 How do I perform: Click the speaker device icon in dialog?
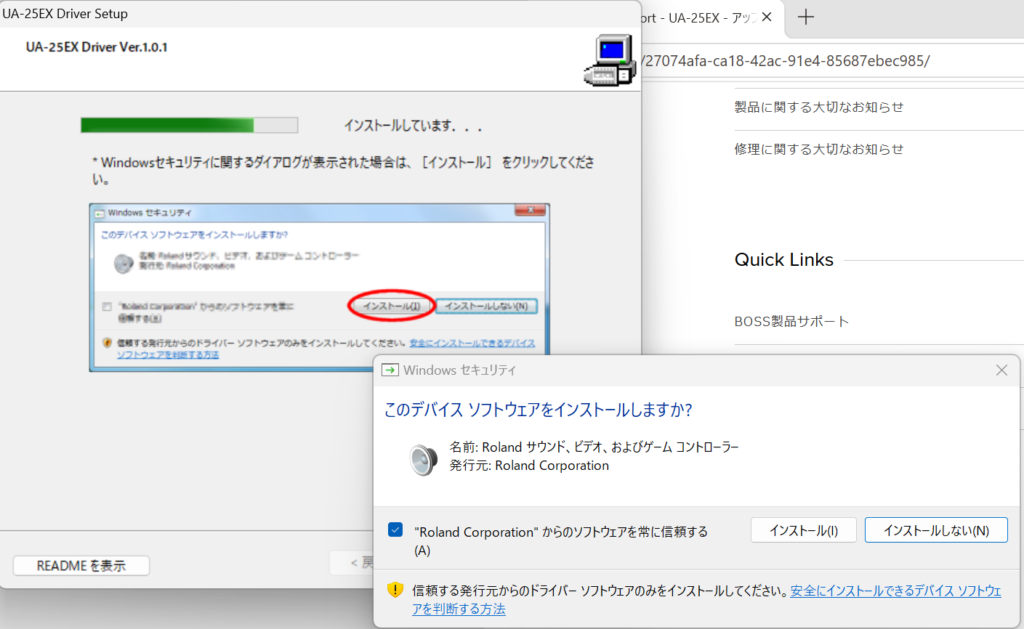pos(423,459)
